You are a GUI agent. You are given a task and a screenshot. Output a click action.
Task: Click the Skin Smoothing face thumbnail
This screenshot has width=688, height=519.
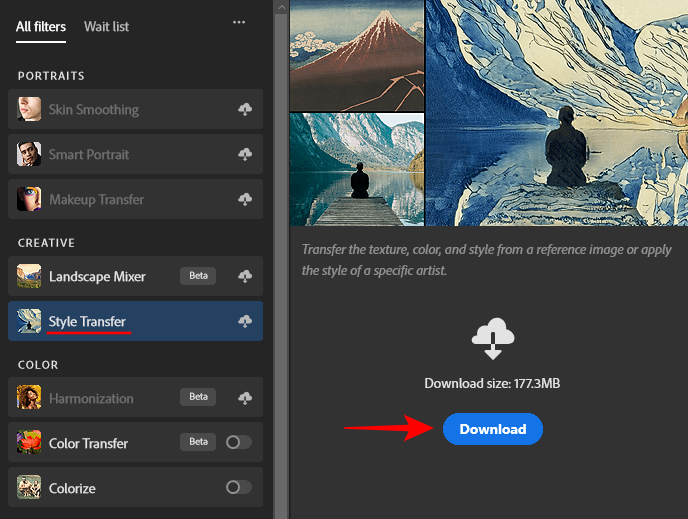[29, 109]
